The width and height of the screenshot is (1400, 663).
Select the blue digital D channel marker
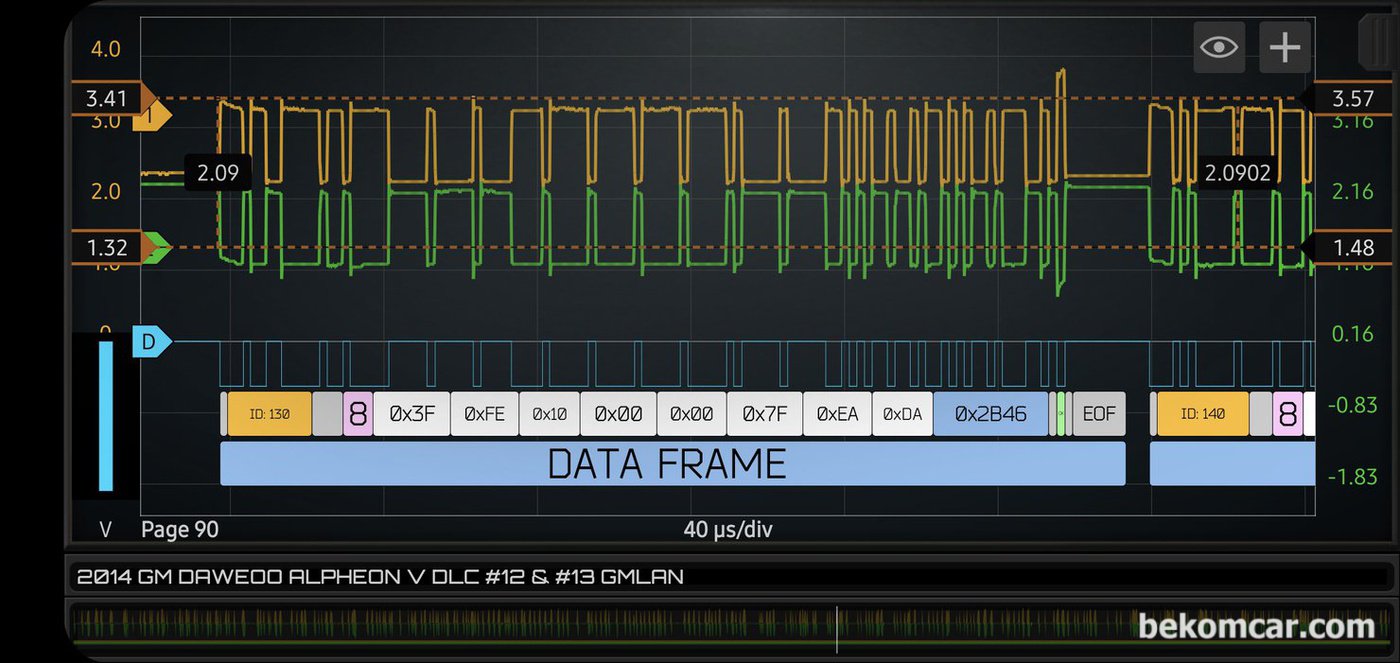point(151,343)
